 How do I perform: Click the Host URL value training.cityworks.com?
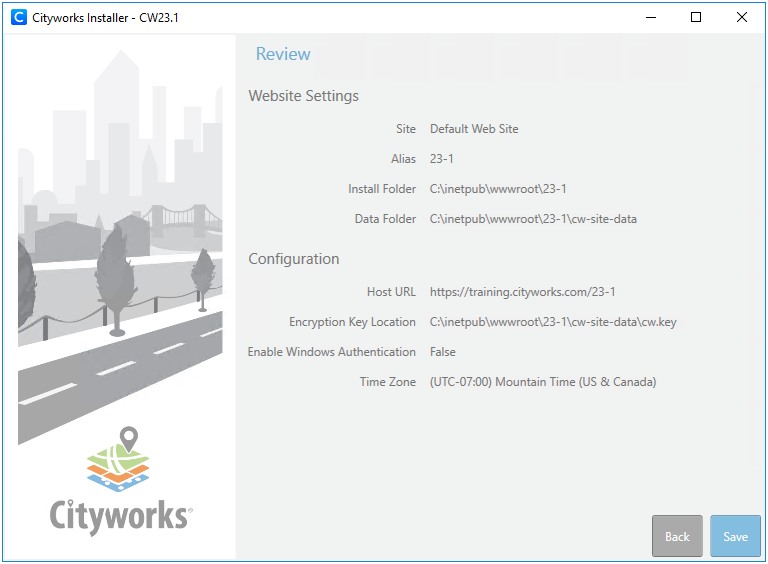522,292
